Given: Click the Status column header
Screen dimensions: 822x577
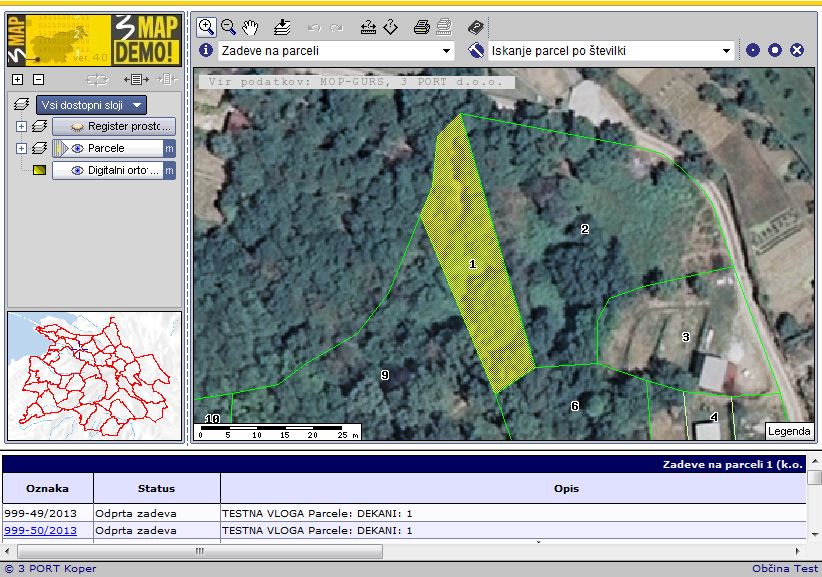Looking at the screenshot, I should 156,488.
